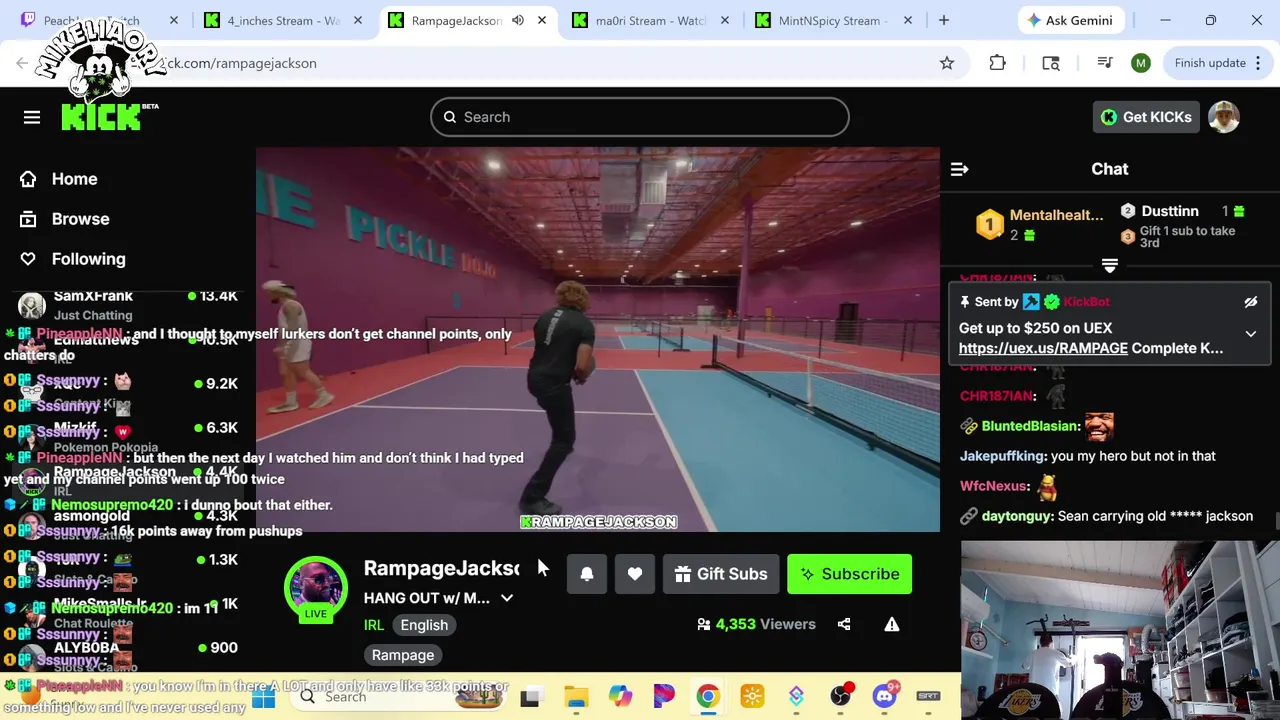Click the IRL category link
The image size is (1280, 720).
point(373,625)
